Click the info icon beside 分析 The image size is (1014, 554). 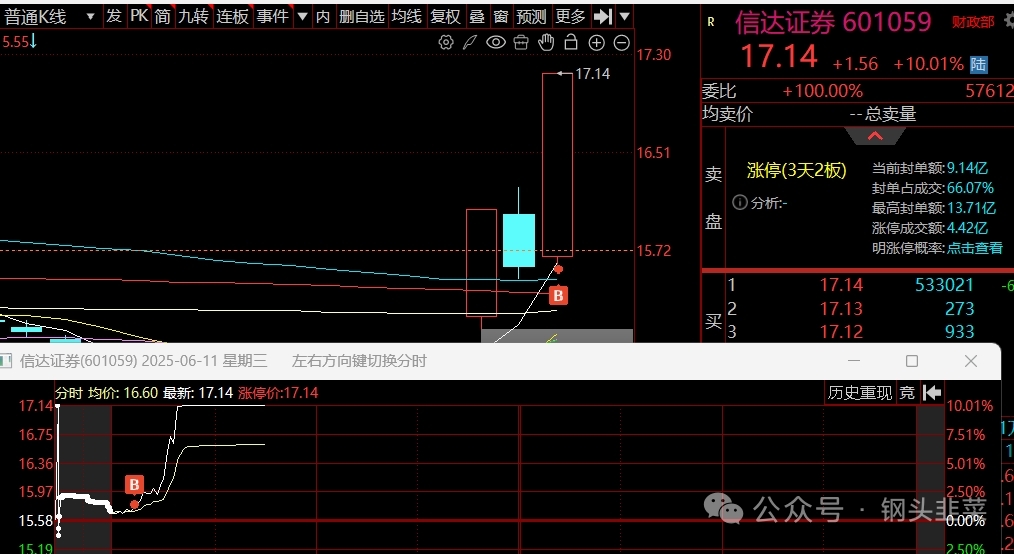[740, 202]
